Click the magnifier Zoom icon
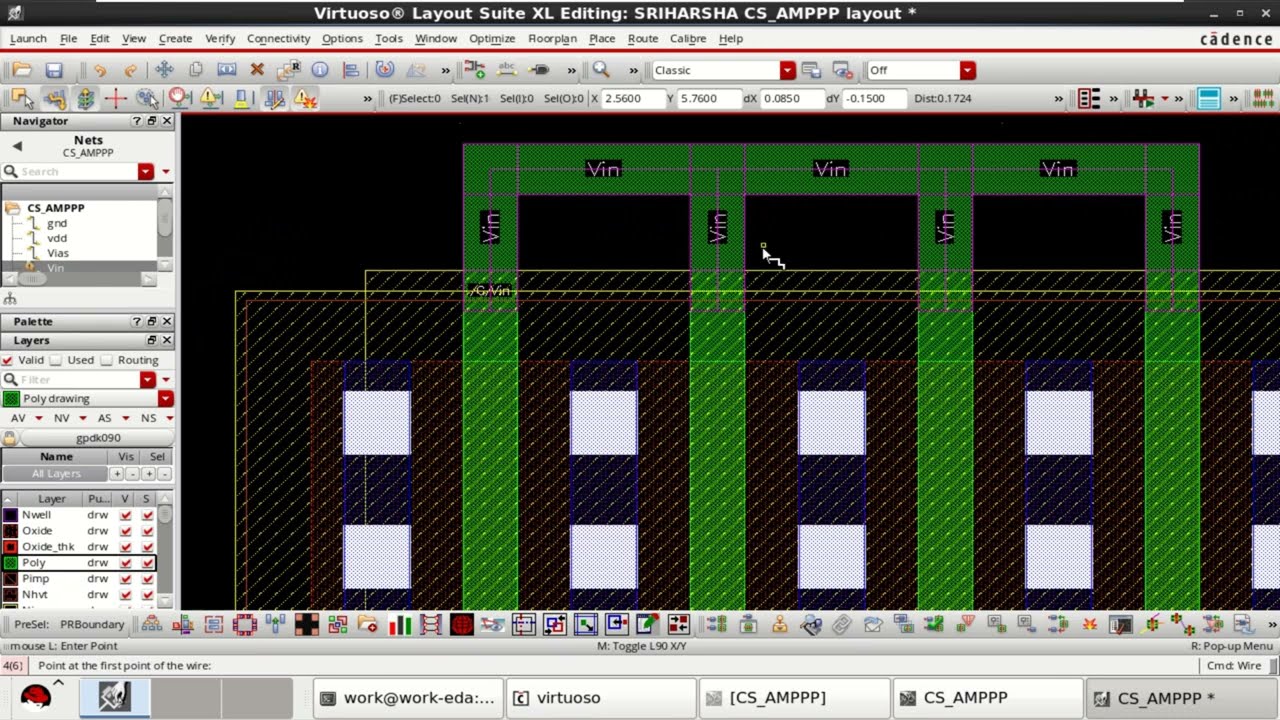This screenshot has width=1280, height=720. click(601, 70)
